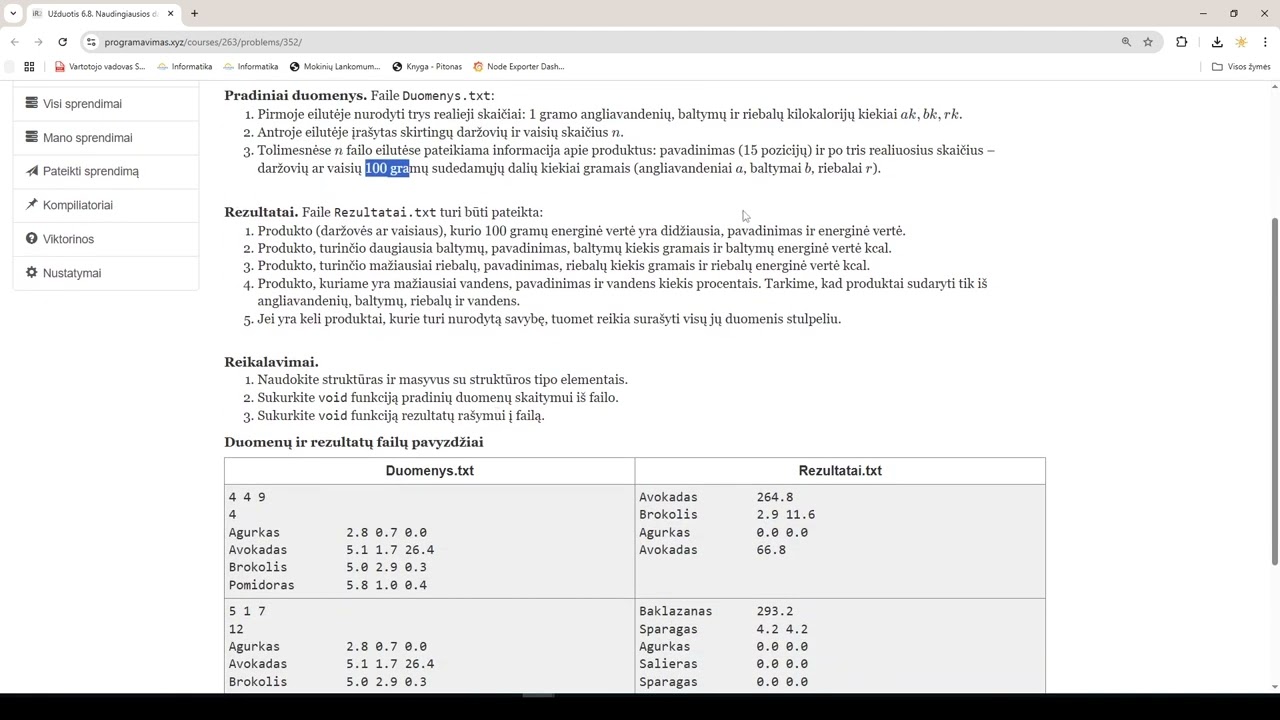Click the "Pradiniai duomenys." heading
Image resolution: width=1280 pixels, height=720 pixels.
(x=295, y=96)
